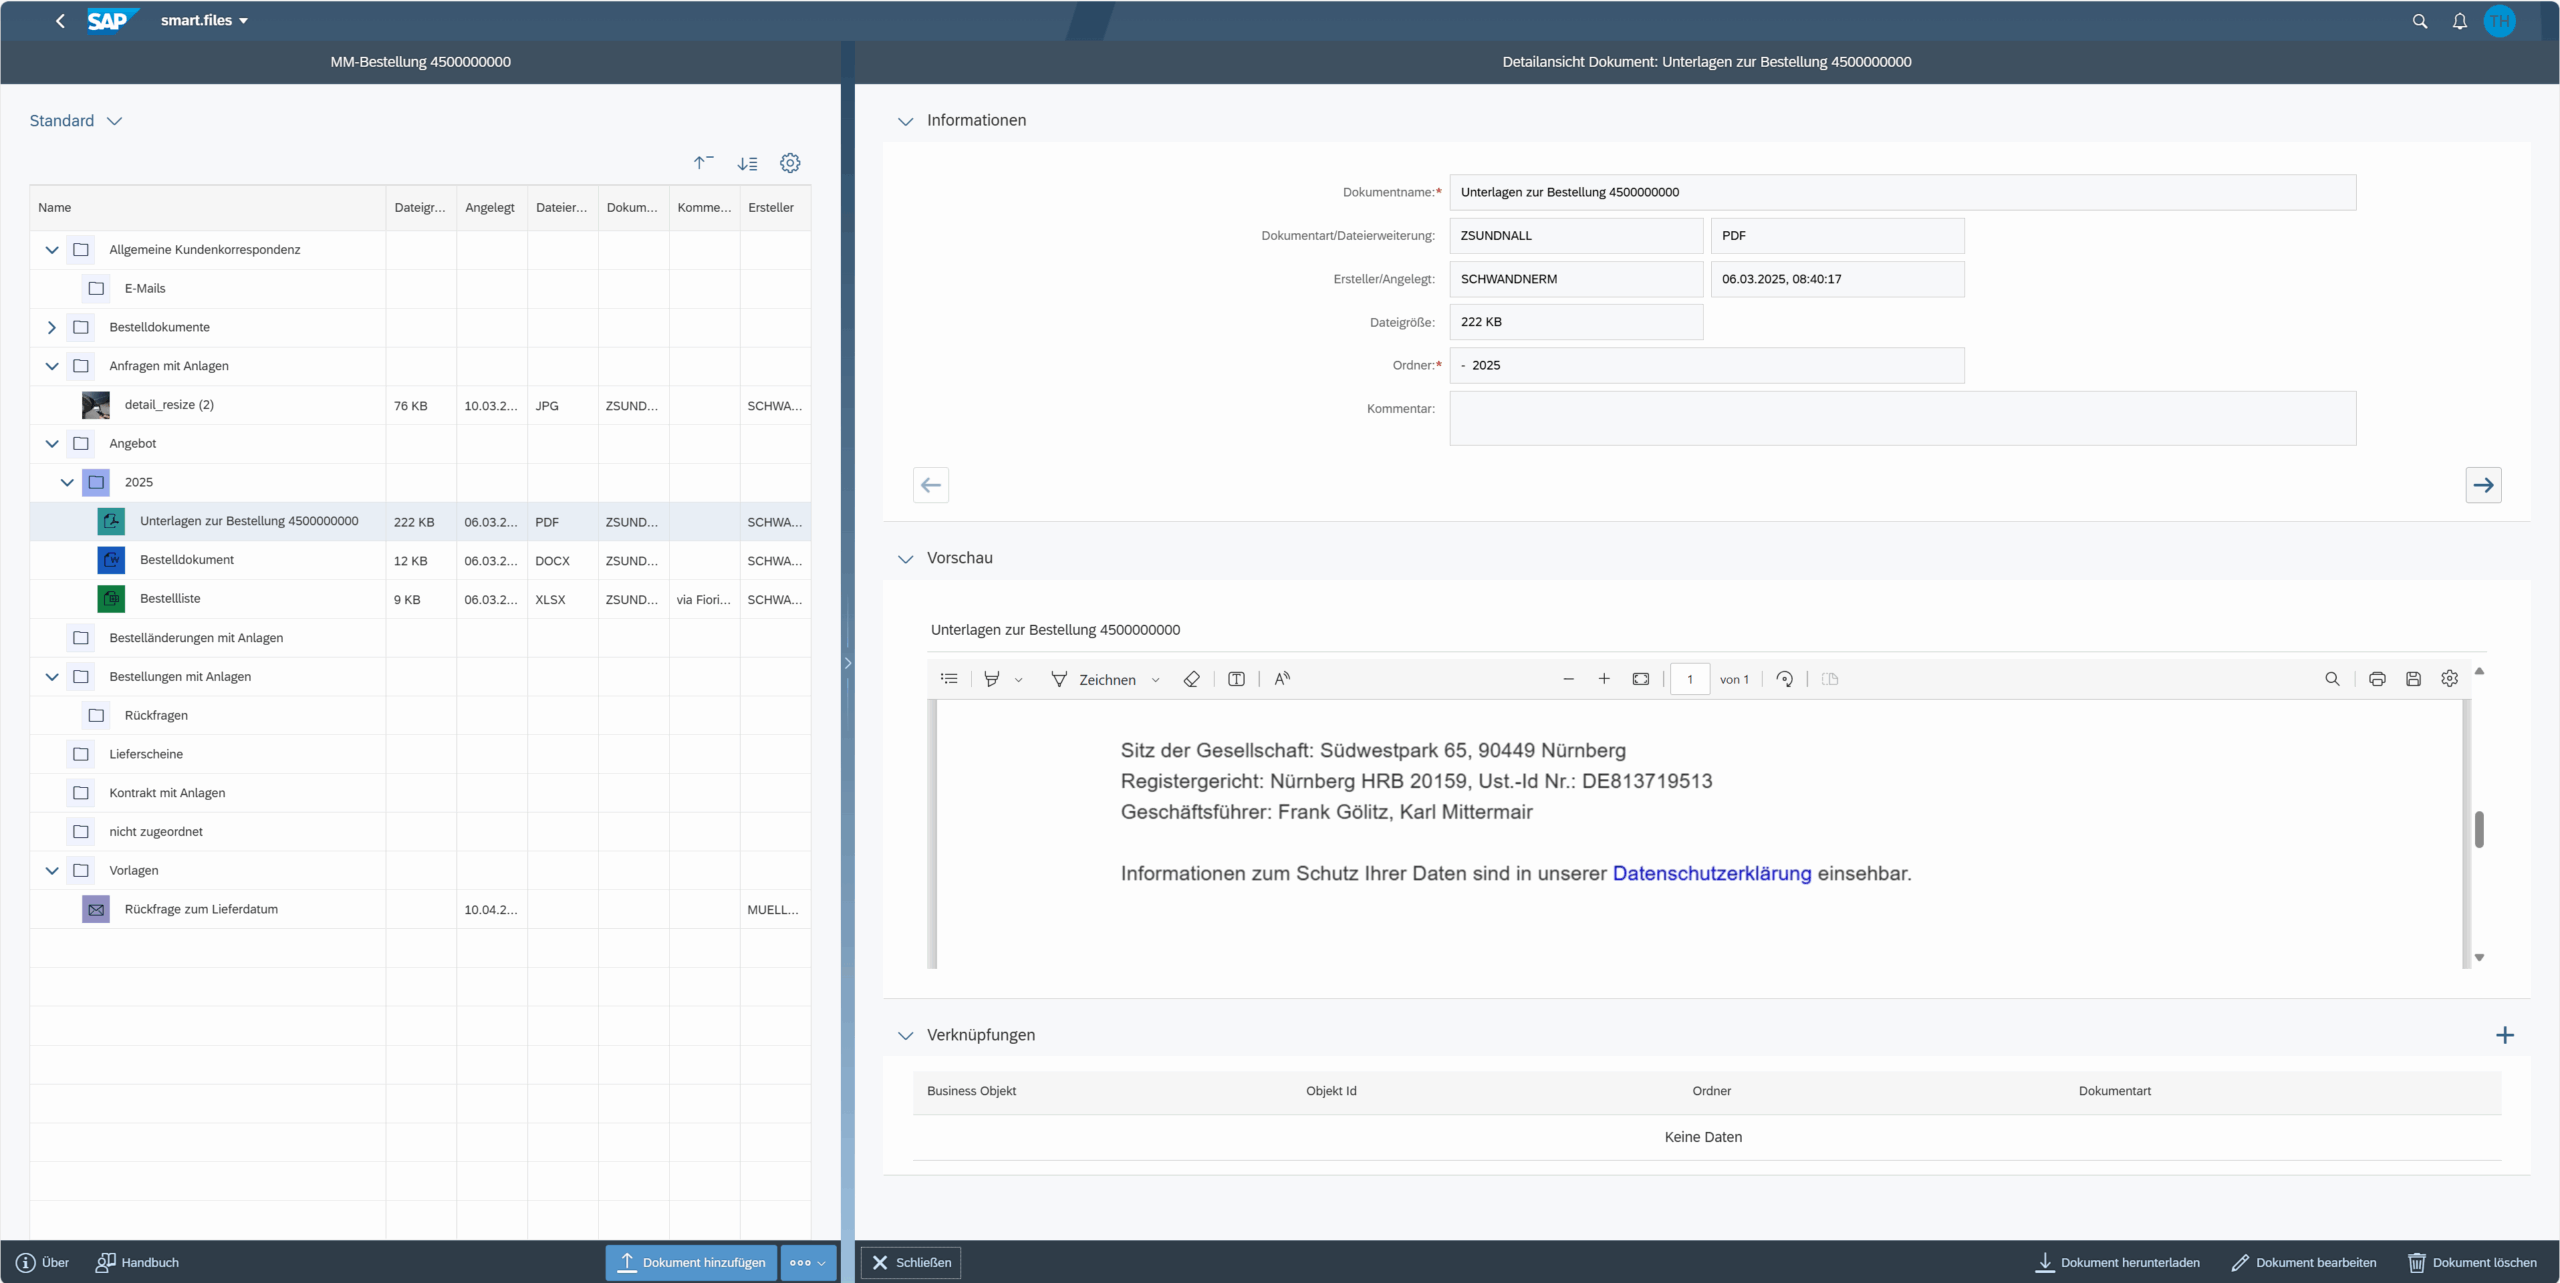Open the highlight tool options dropdown
This screenshot has height=1283, width=2560.
(1018, 680)
